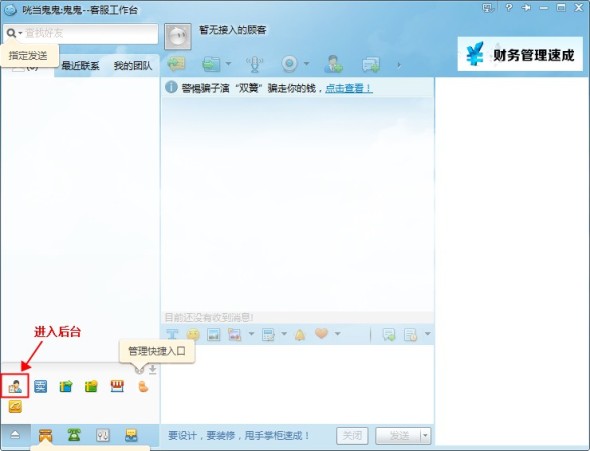Screen dimensions: 590x451
Task: Click the blue '卖' seller shortcut icon
Action: point(40,386)
